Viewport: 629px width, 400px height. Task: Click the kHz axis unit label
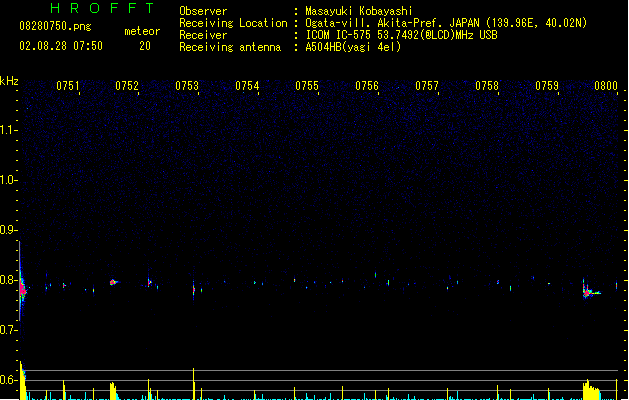pos(9,81)
